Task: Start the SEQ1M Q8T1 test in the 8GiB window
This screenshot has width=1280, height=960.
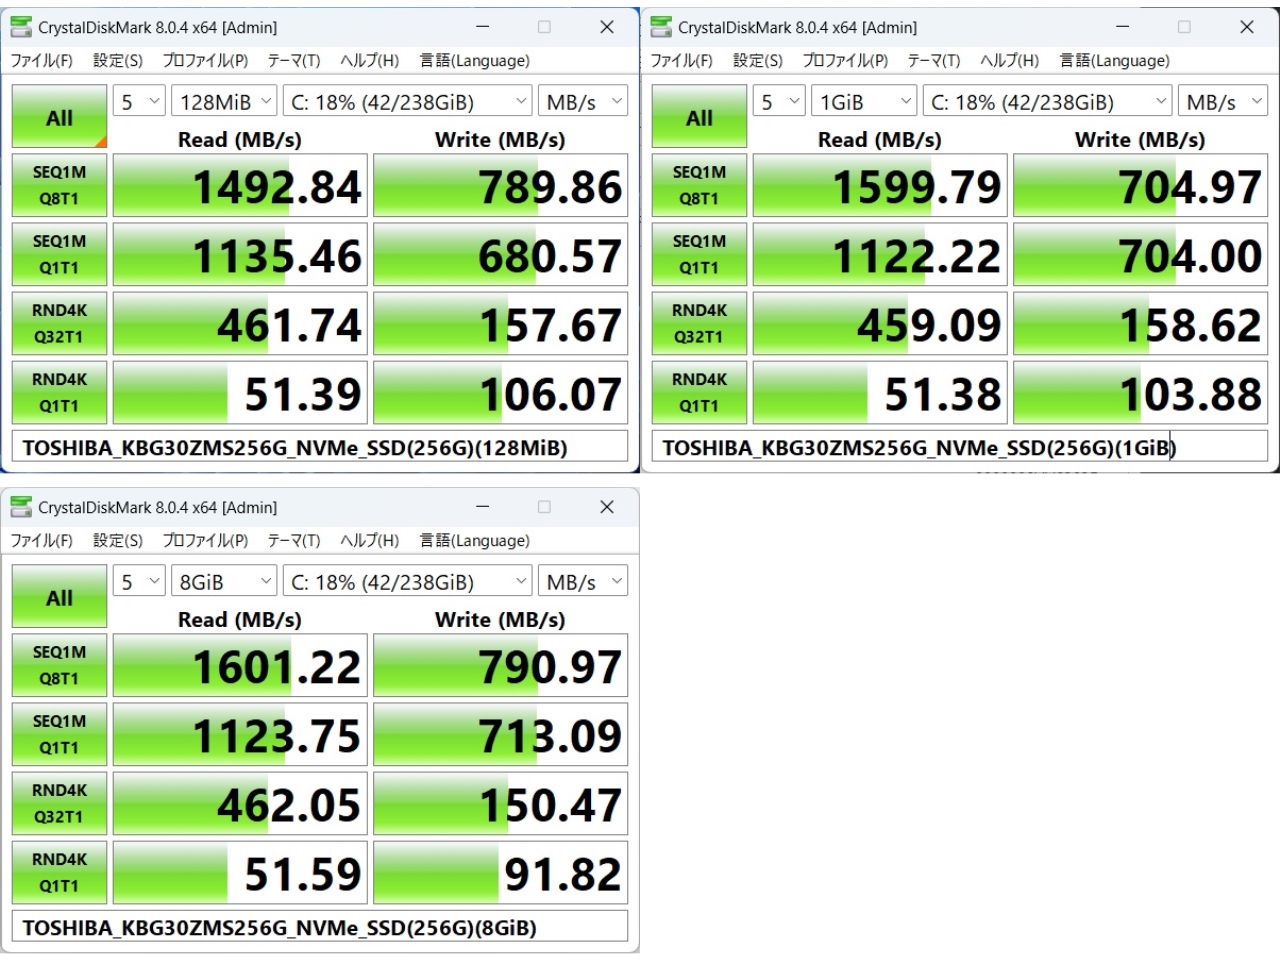Action: pos(59,665)
